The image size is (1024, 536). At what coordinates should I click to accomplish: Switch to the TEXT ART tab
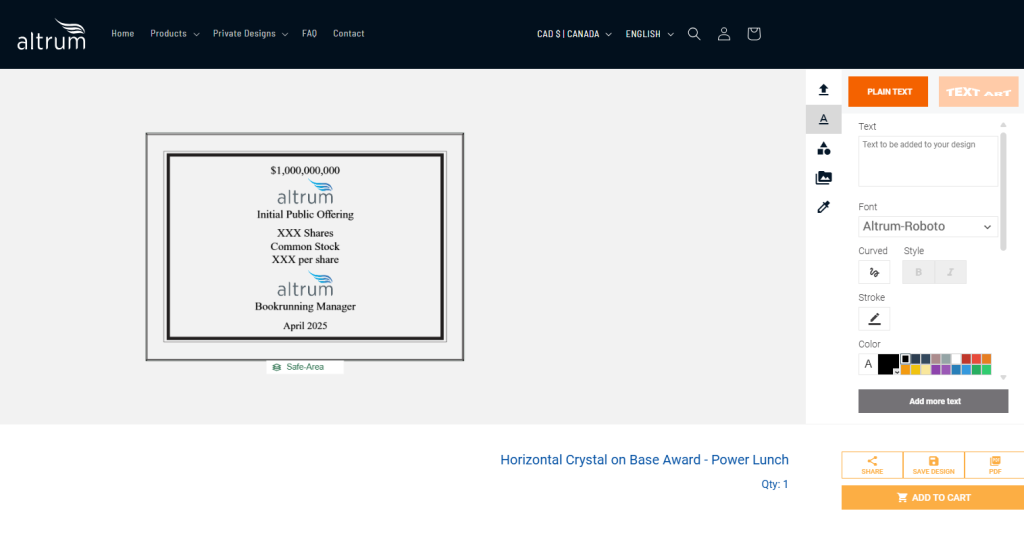coord(978,91)
